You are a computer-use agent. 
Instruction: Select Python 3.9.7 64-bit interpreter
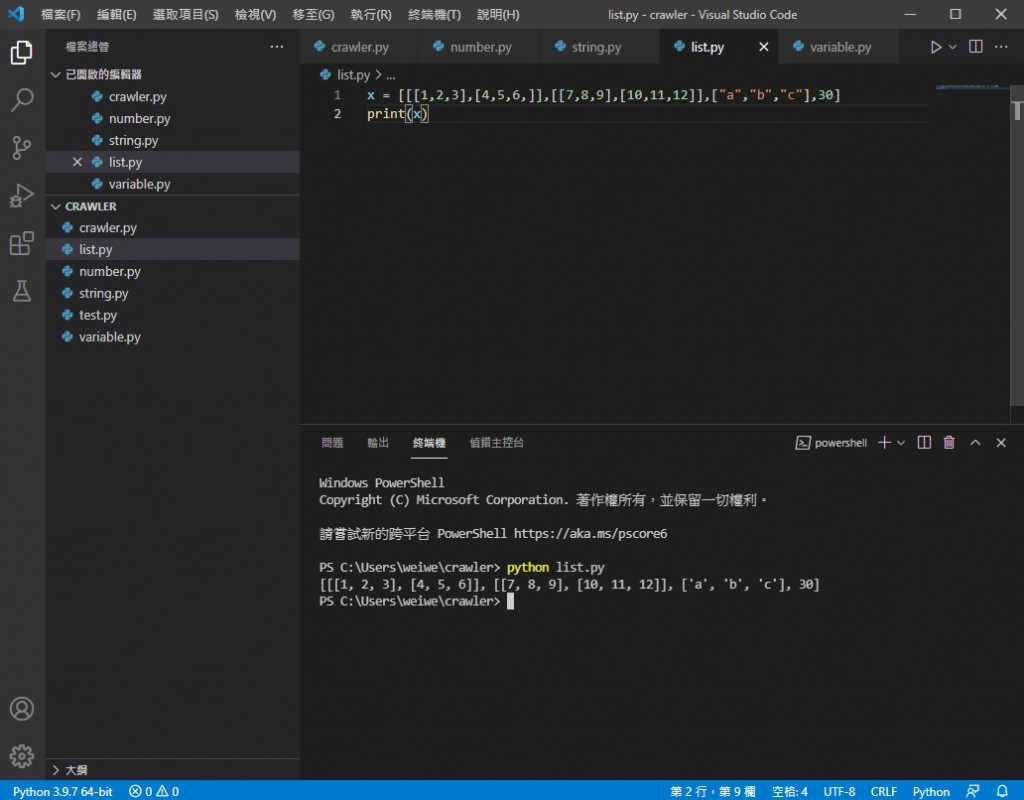[x=63, y=791]
